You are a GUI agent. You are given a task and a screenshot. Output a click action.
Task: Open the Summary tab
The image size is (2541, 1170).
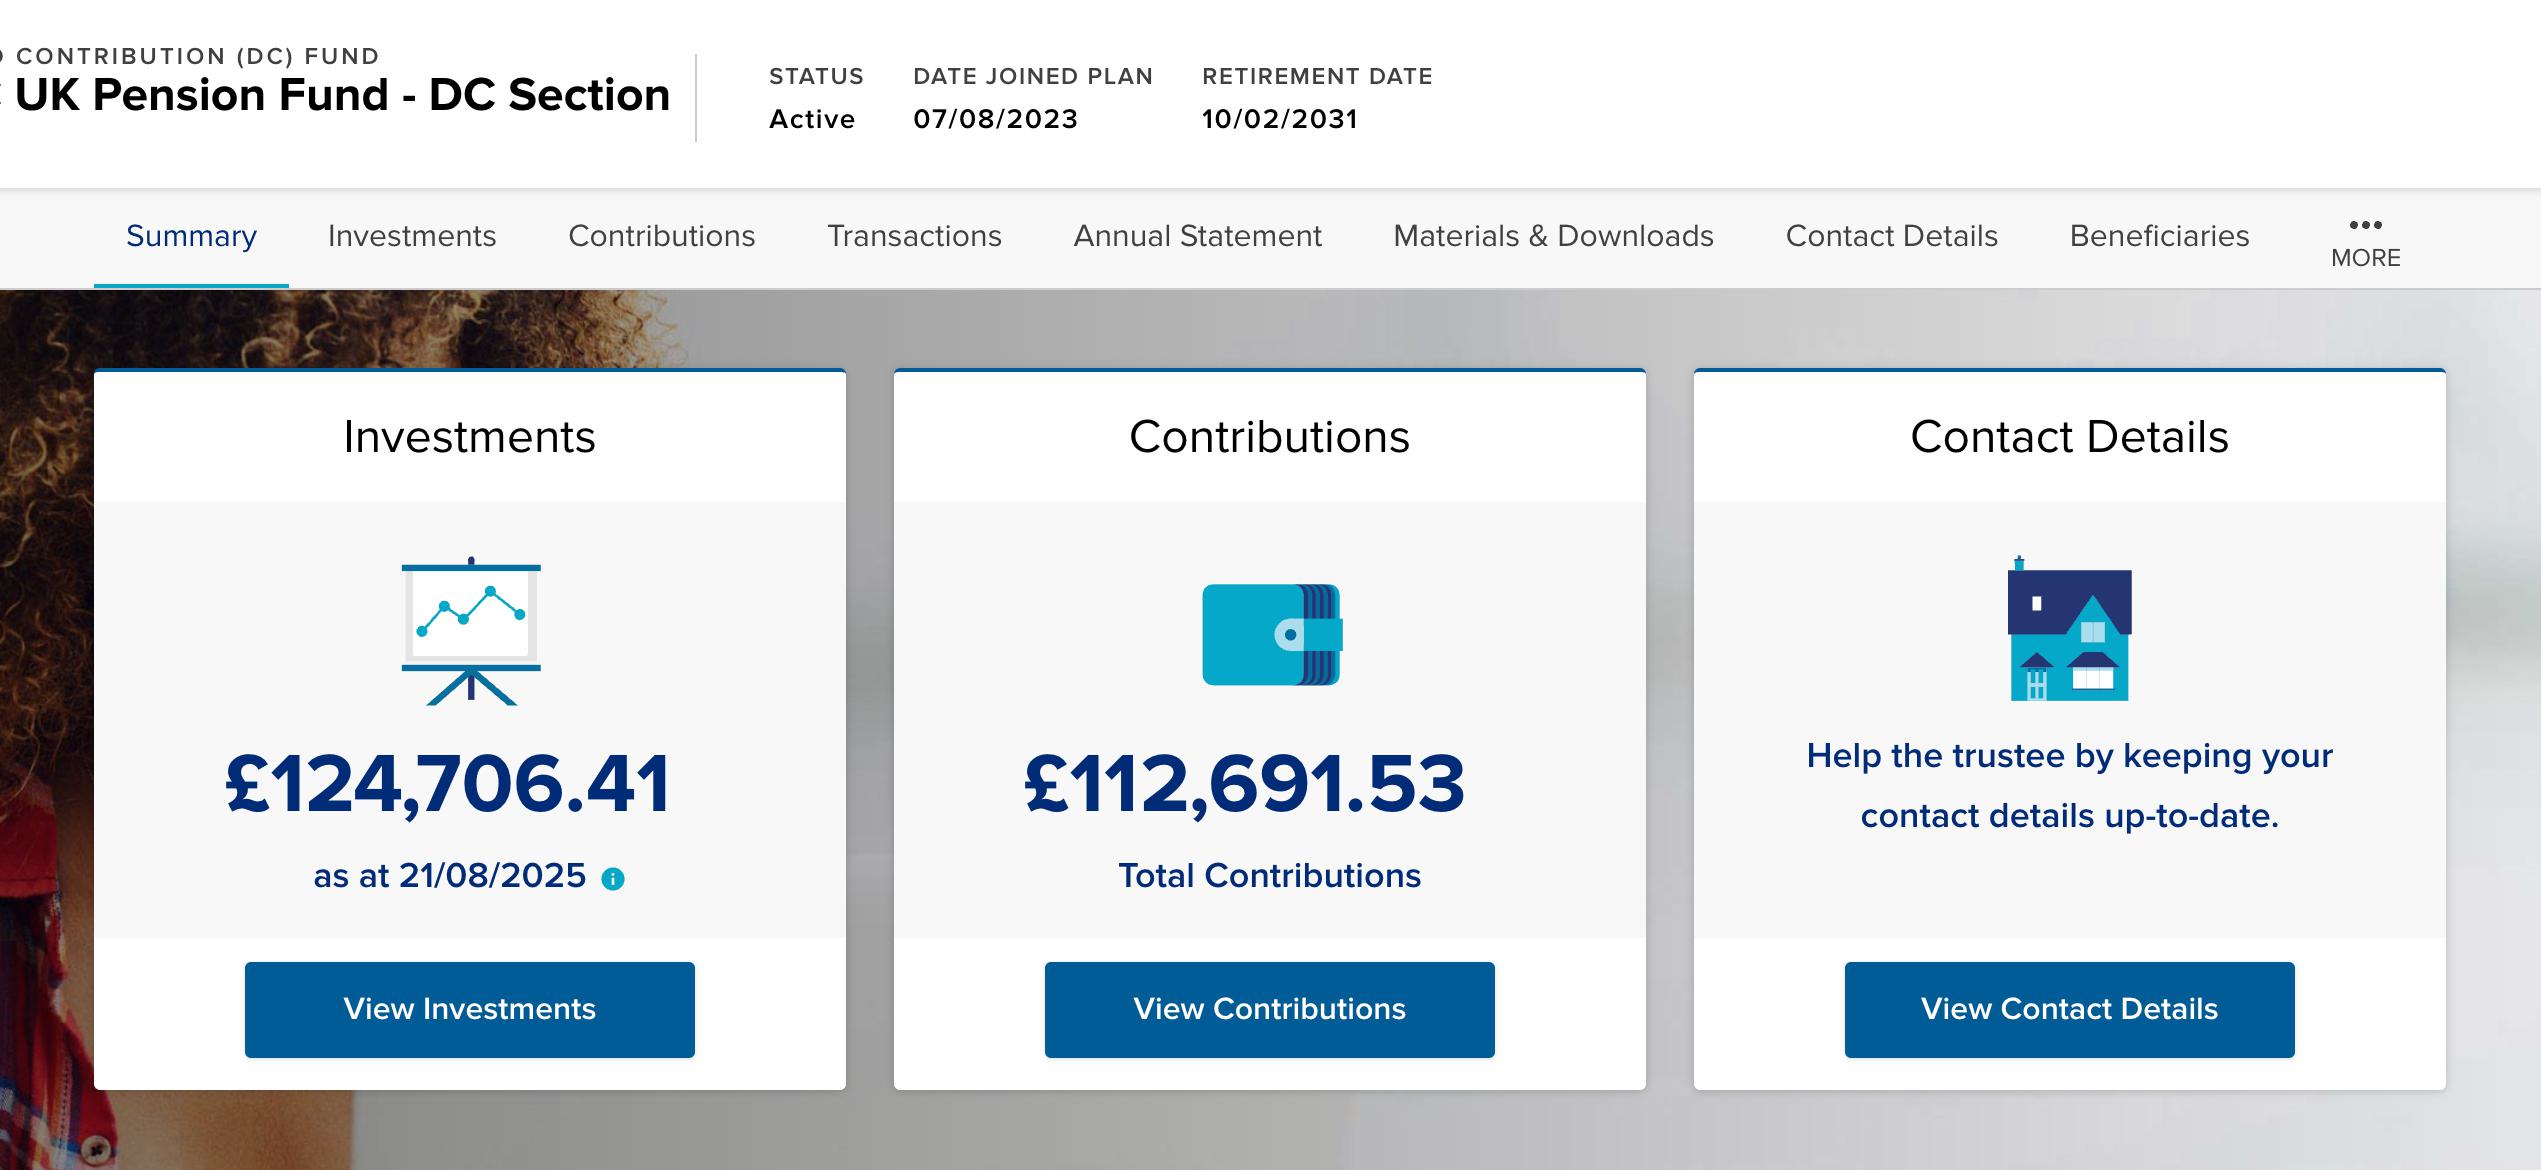point(191,236)
